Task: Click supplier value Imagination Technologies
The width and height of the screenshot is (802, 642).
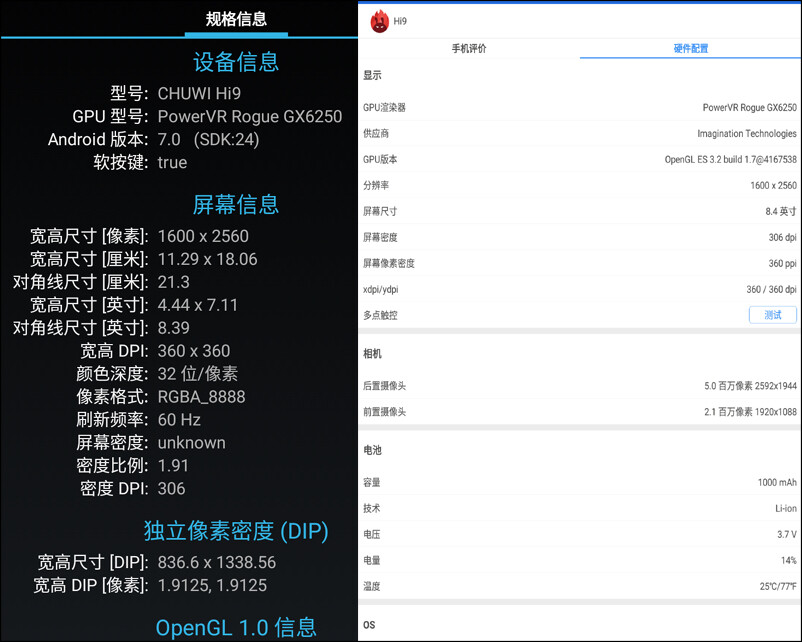Action: (747, 134)
